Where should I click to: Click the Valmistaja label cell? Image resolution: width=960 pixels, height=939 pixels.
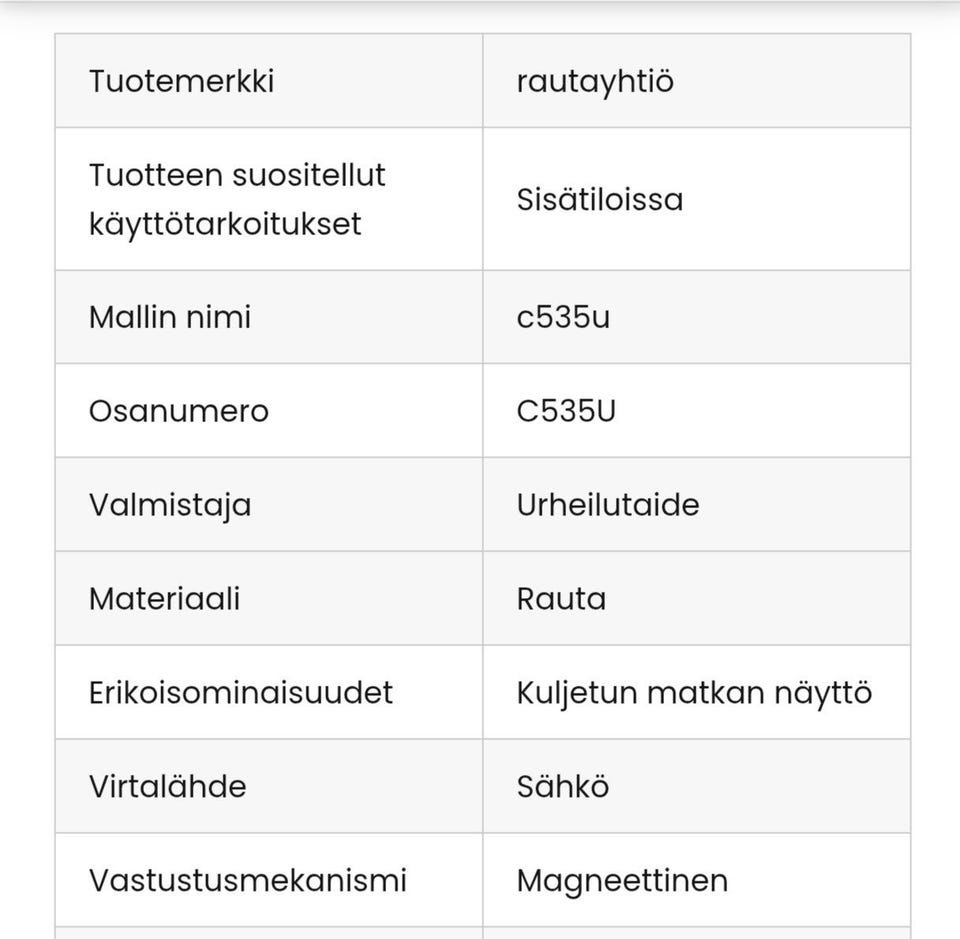170,505
